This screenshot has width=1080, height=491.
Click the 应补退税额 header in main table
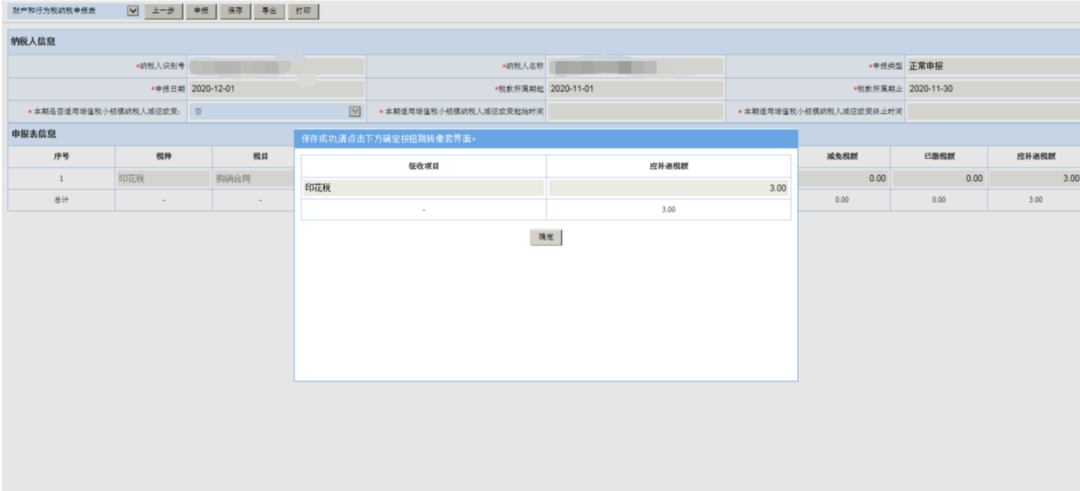click(1035, 156)
